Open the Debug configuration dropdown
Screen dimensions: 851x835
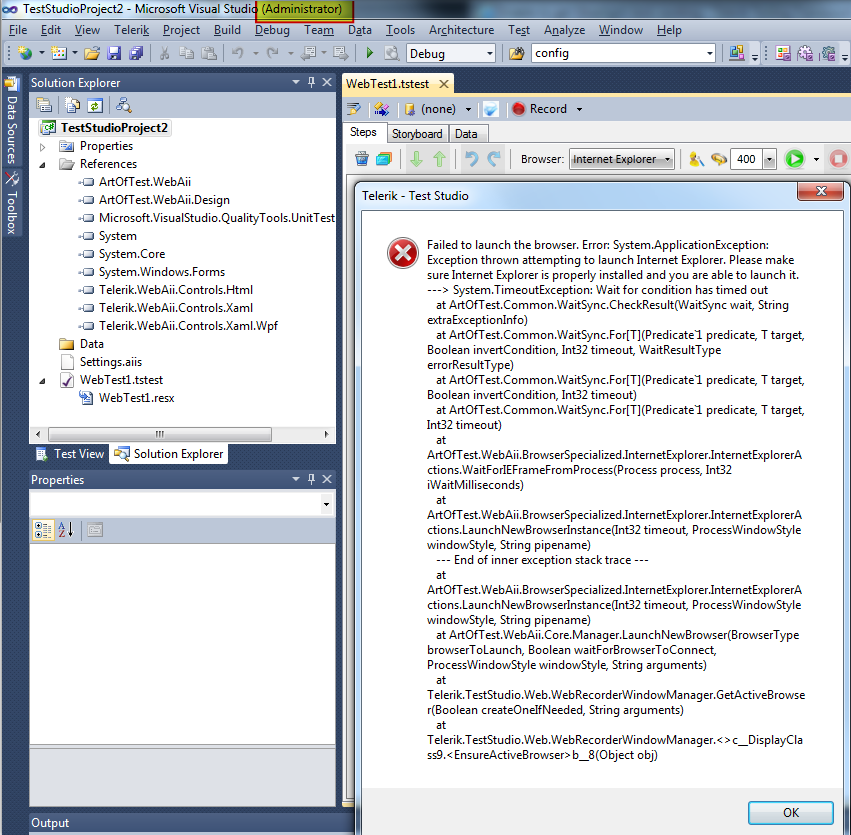pyautogui.click(x=490, y=53)
